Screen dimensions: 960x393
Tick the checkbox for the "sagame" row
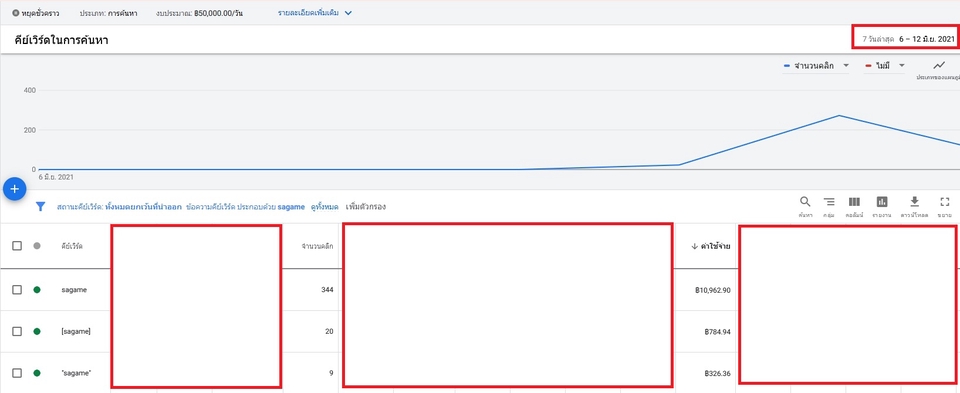tap(17, 373)
